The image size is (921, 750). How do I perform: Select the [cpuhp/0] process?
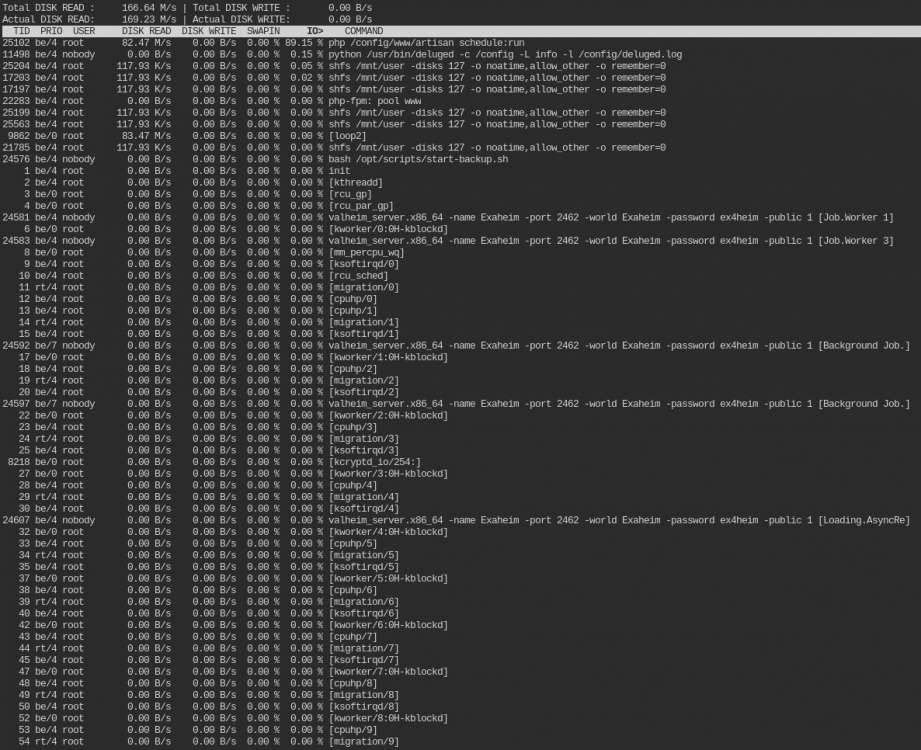[352, 299]
